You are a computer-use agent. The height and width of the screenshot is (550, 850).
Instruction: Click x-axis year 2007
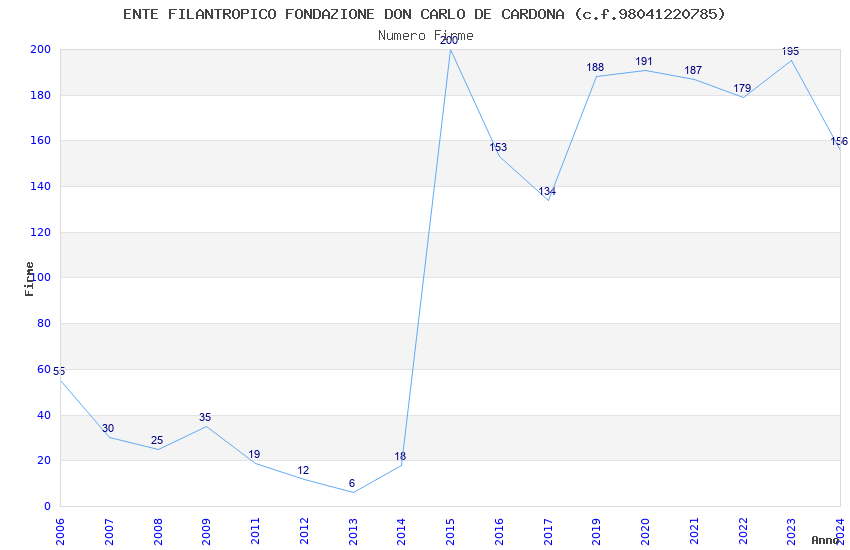[108, 531]
